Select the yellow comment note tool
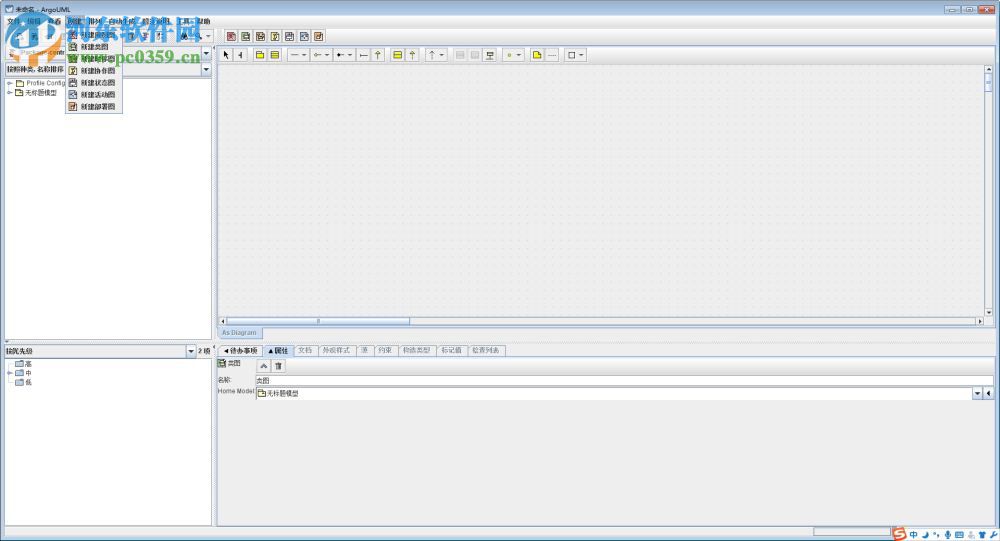This screenshot has width=1000, height=541. 537,55
